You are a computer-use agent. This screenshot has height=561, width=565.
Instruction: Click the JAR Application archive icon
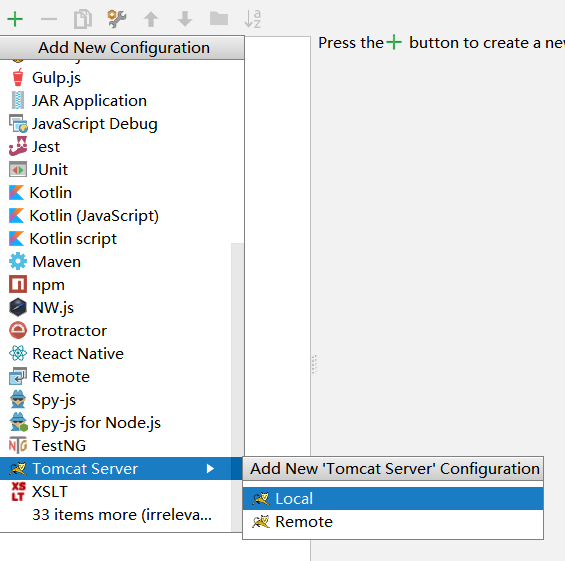click(18, 100)
